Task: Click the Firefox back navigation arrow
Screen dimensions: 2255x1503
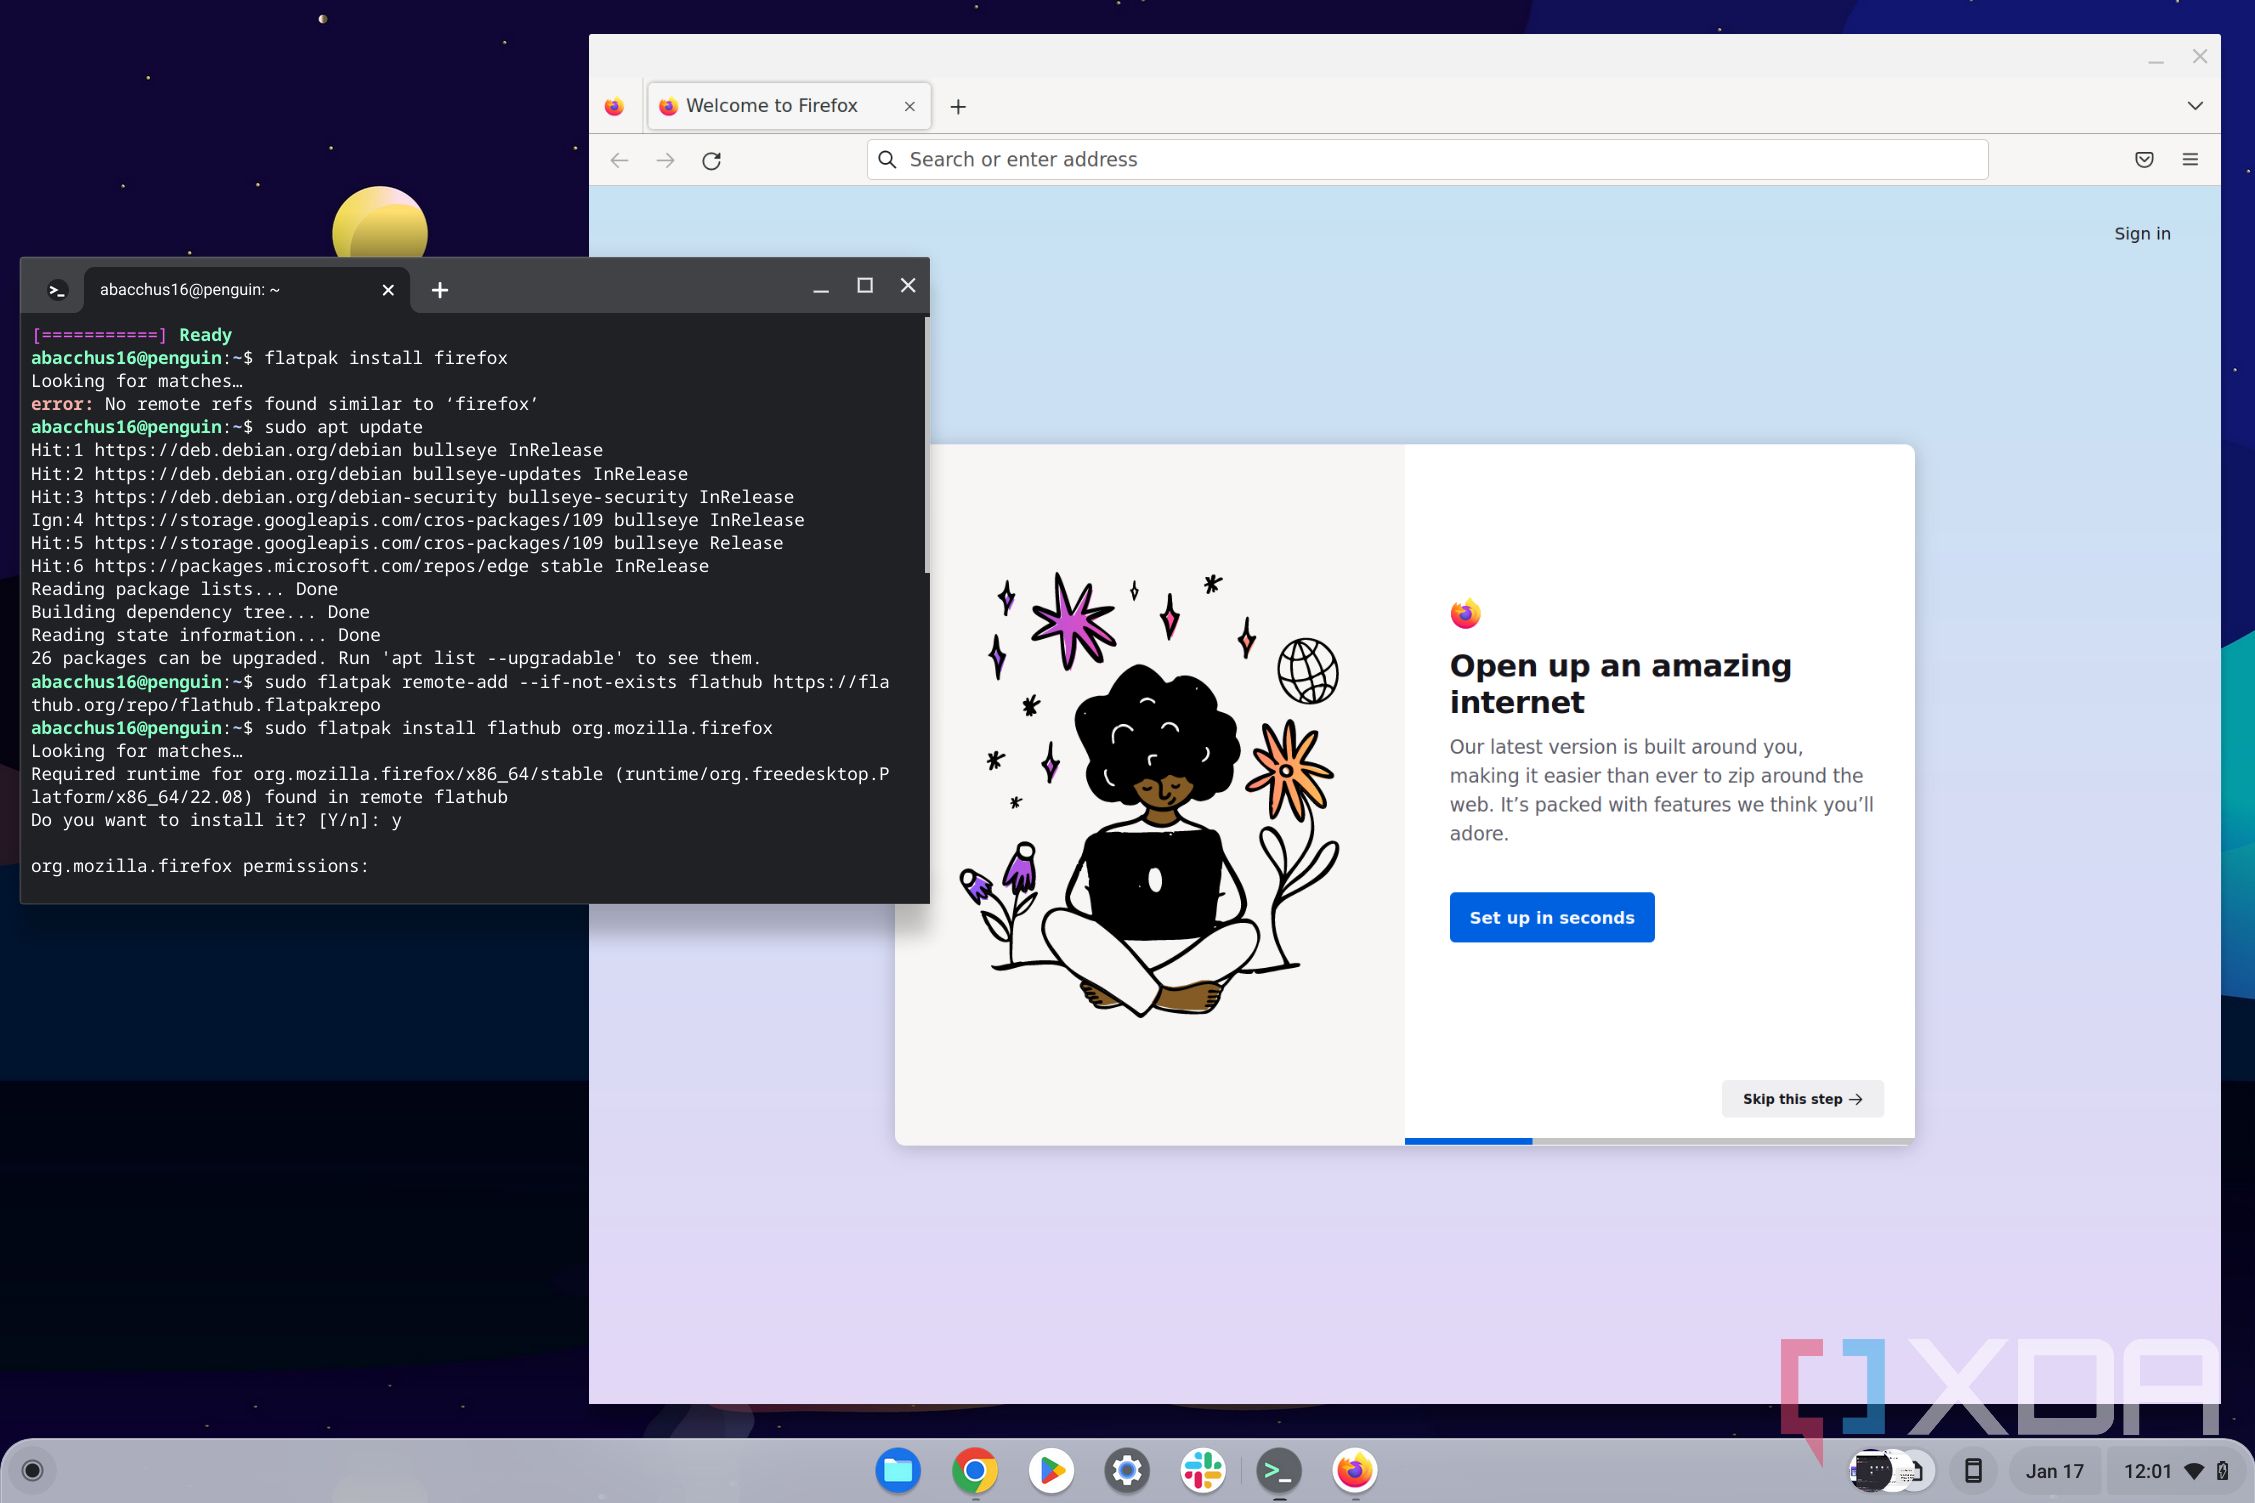Action: click(x=620, y=158)
